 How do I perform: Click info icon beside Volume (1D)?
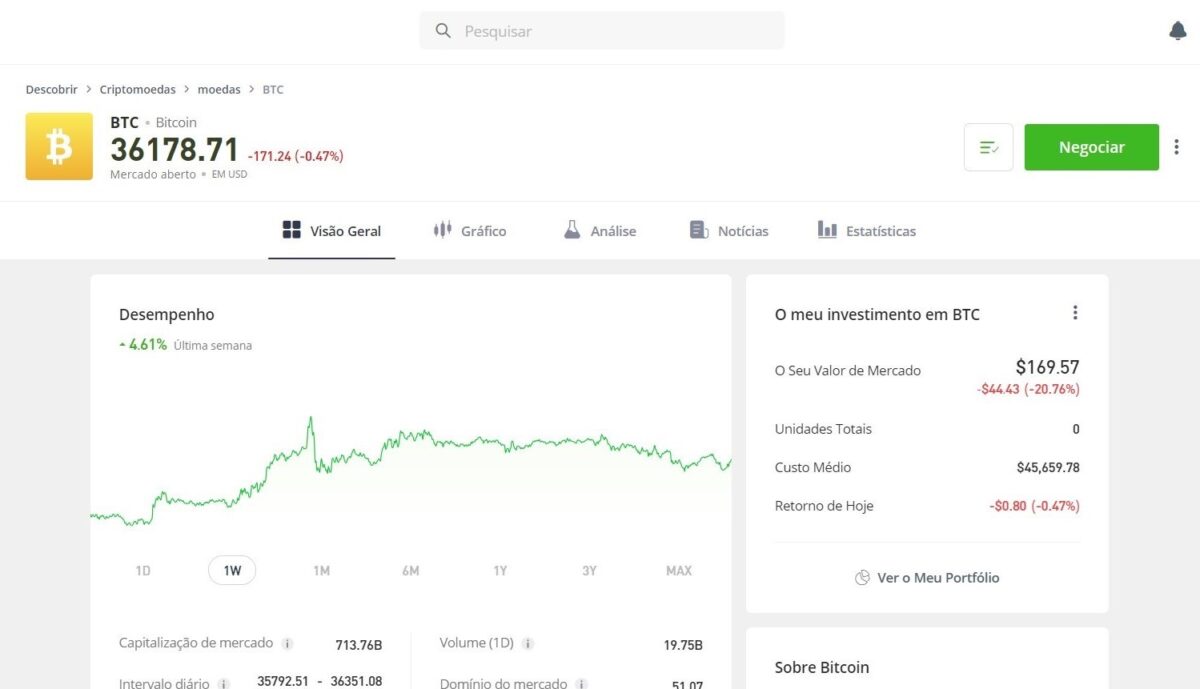(x=528, y=644)
